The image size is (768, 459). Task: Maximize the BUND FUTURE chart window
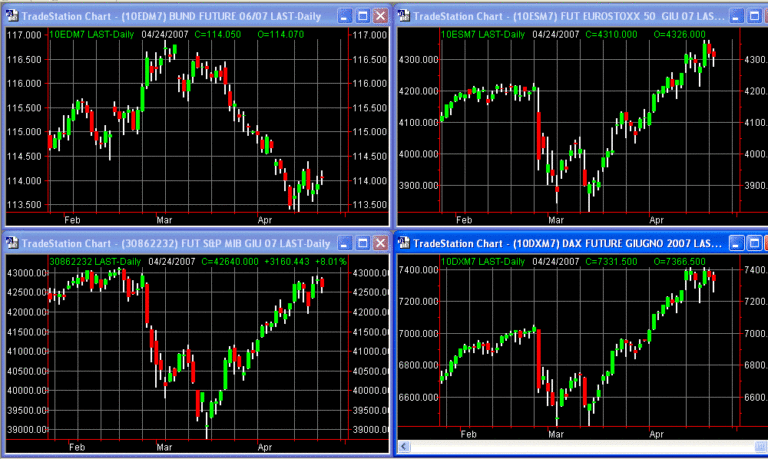pyautogui.click(x=361, y=16)
